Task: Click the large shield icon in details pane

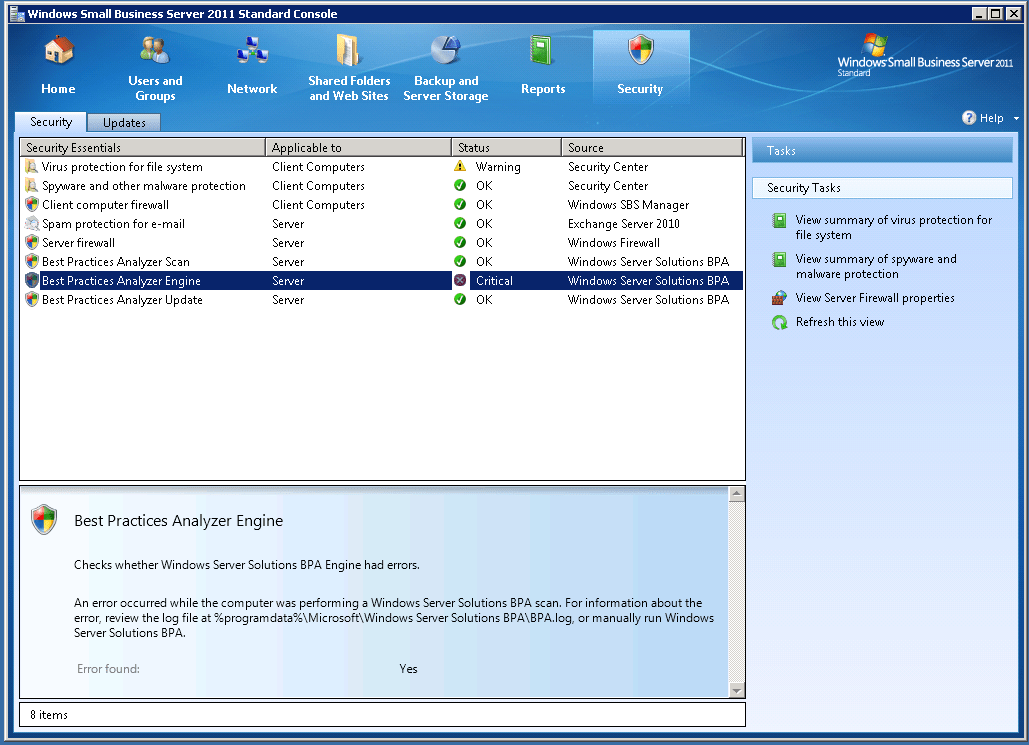Action: pos(44,519)
